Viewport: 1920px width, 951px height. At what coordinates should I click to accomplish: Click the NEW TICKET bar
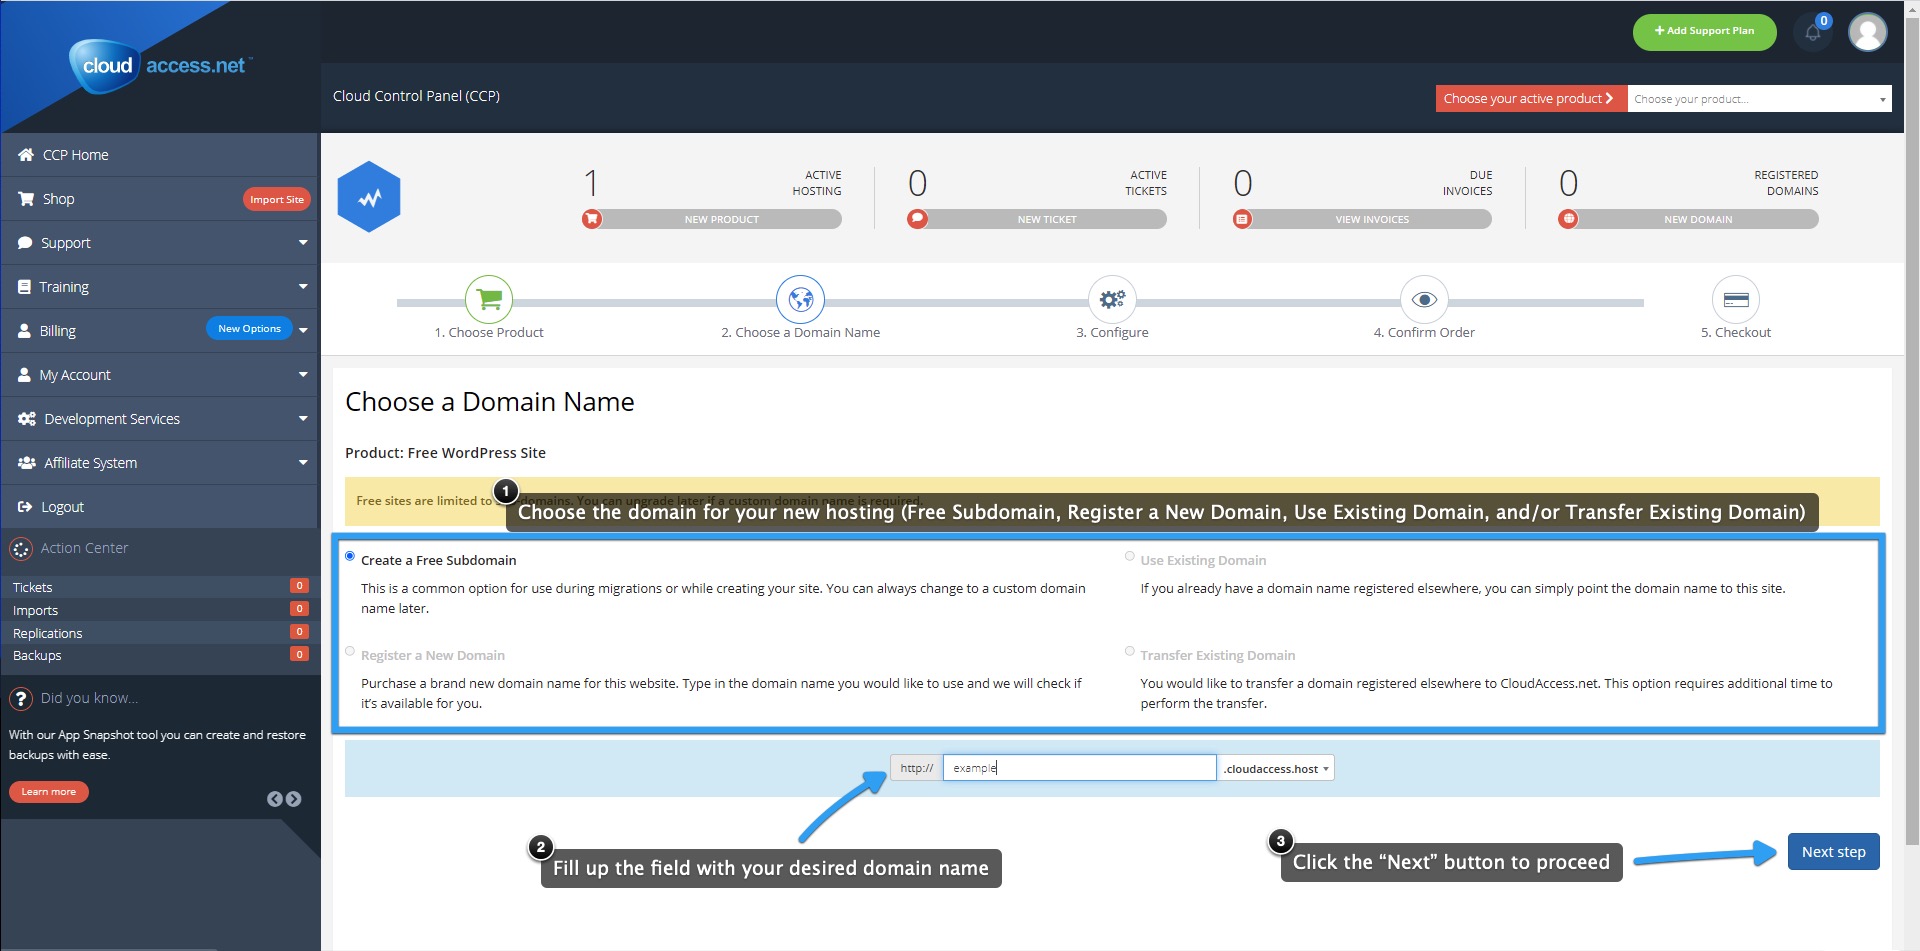[1046, 219]
